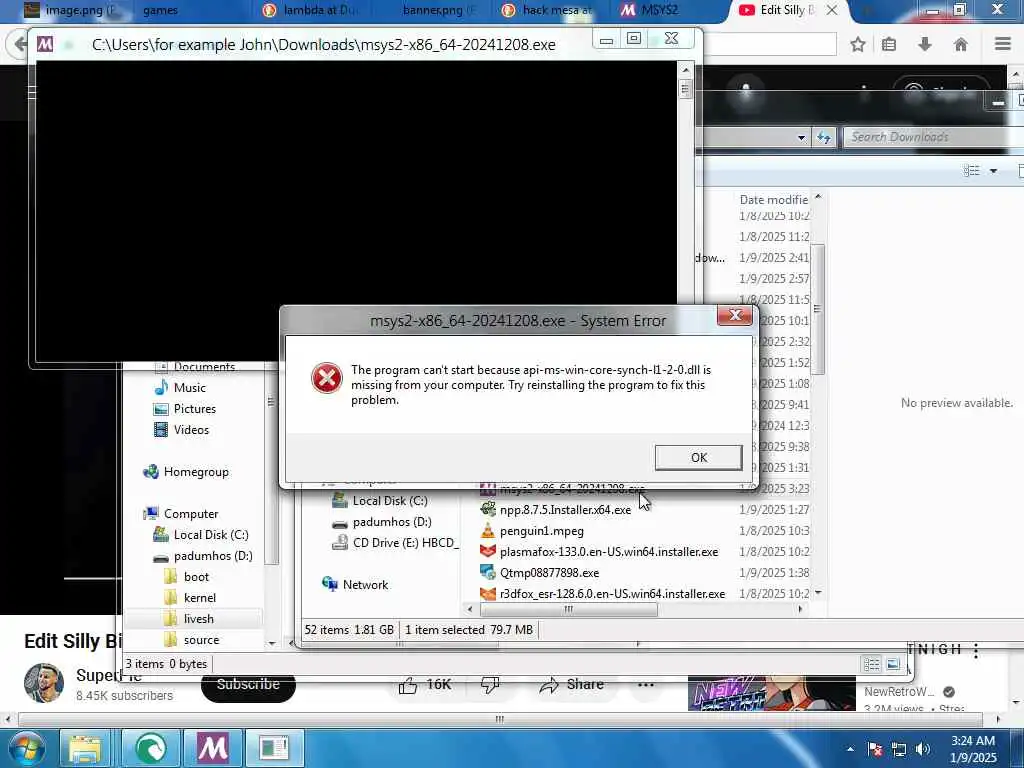Click the red error icon in the dialog

327,378
